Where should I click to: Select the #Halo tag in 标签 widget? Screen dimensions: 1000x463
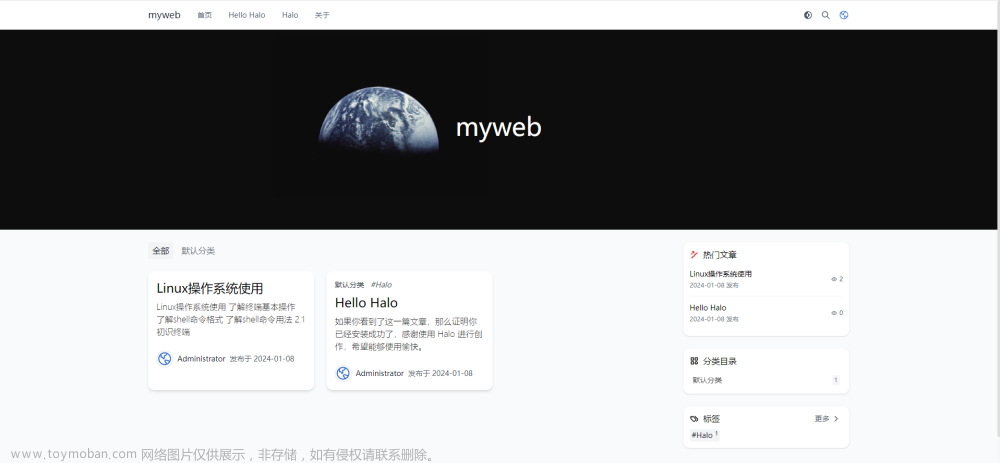[704, 435]
